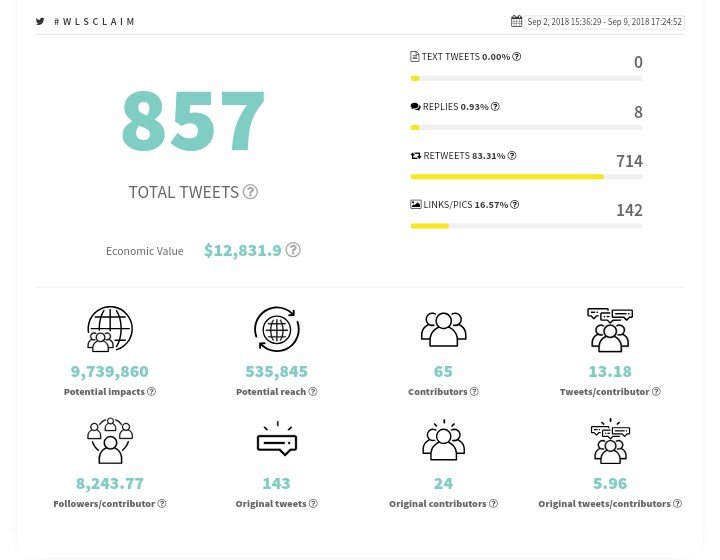The width and height of the screenshot is (720, 560).
Task: Click the Original tweets/contributors icon
Action: tap(609, 441)
